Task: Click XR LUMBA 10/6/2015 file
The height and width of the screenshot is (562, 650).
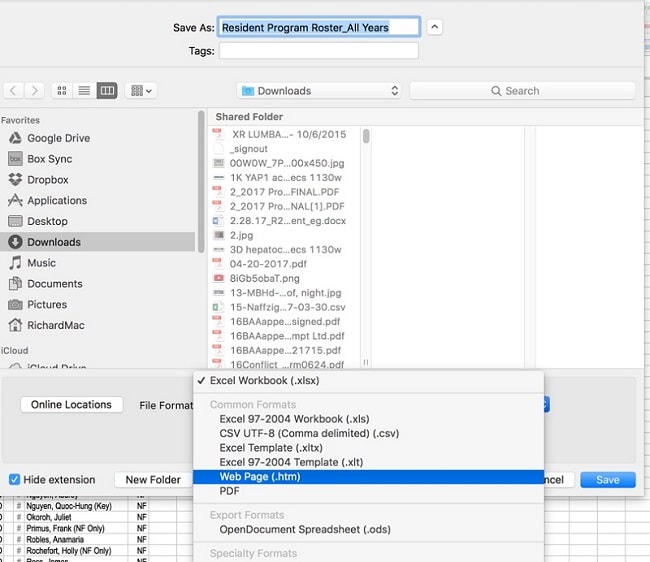Action: point(284,134)
